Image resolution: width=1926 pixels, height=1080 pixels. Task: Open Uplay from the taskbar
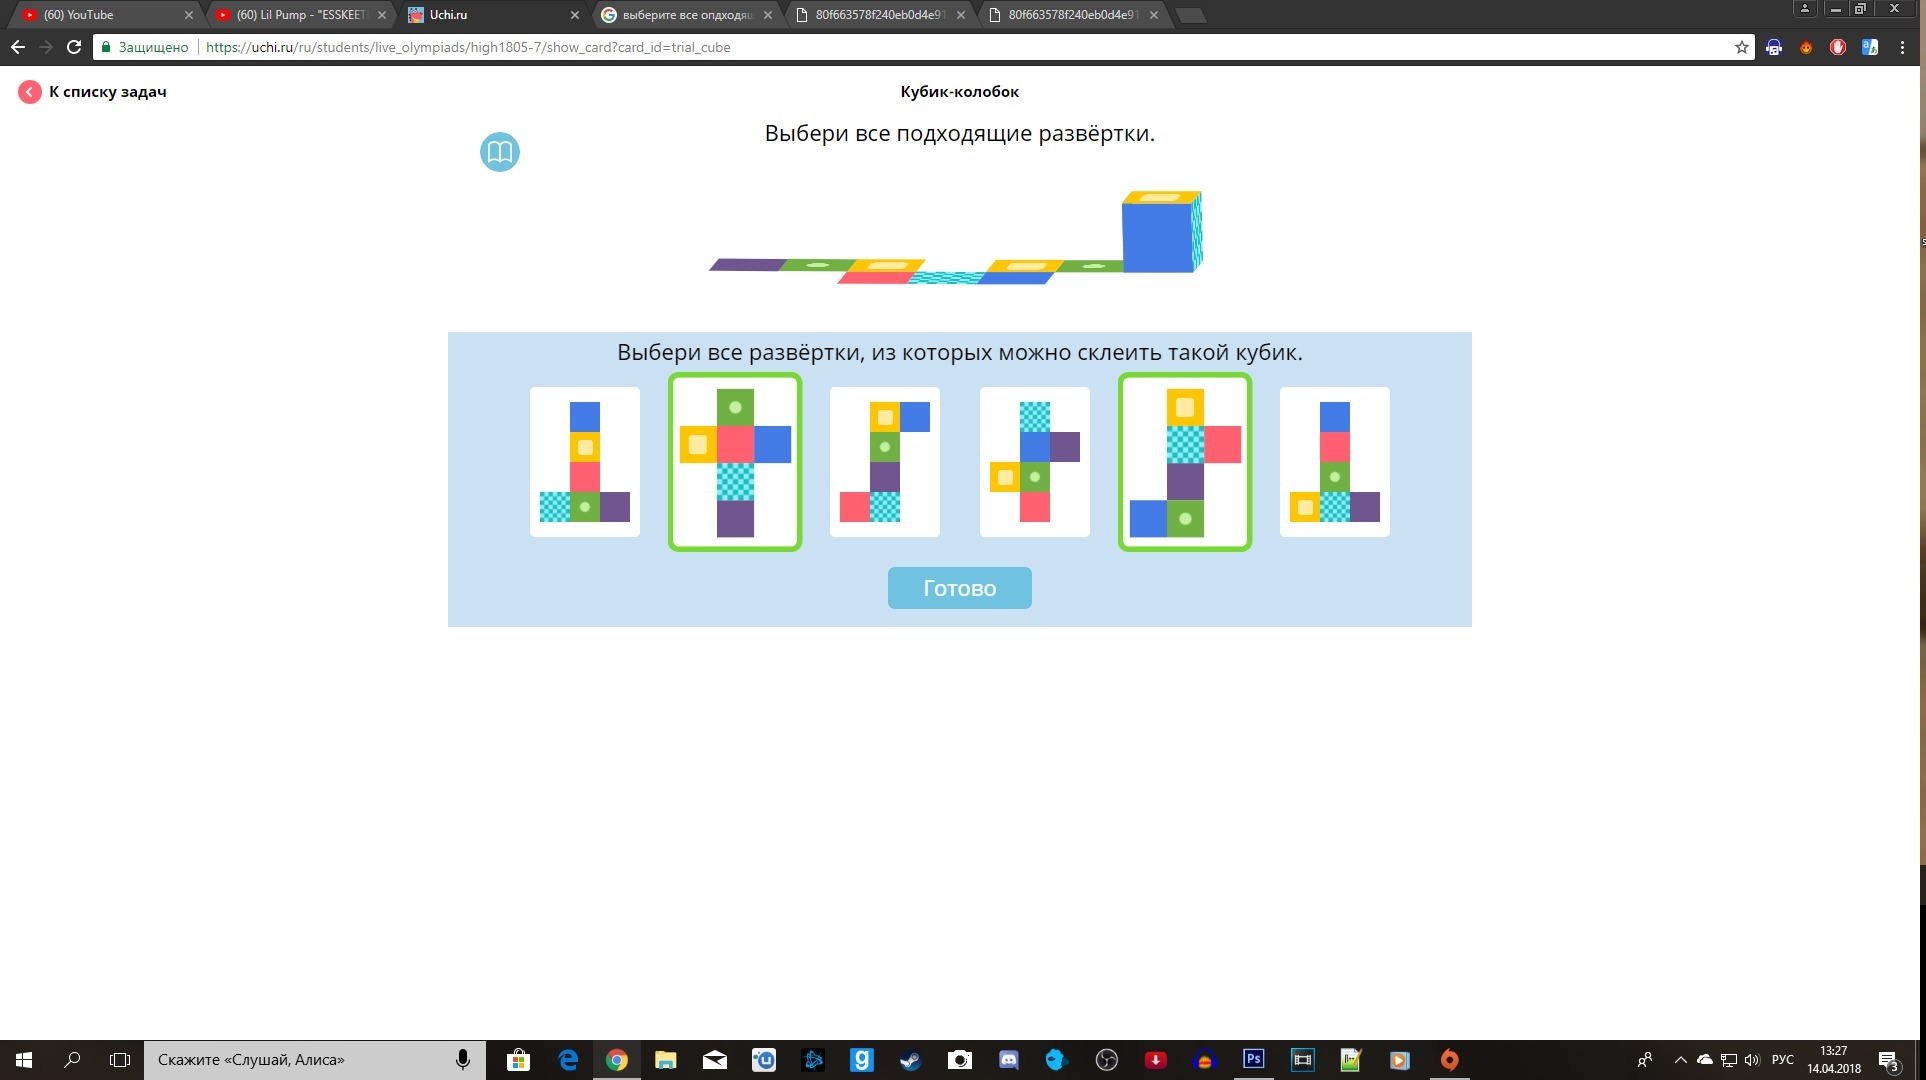pos(763,1060)
